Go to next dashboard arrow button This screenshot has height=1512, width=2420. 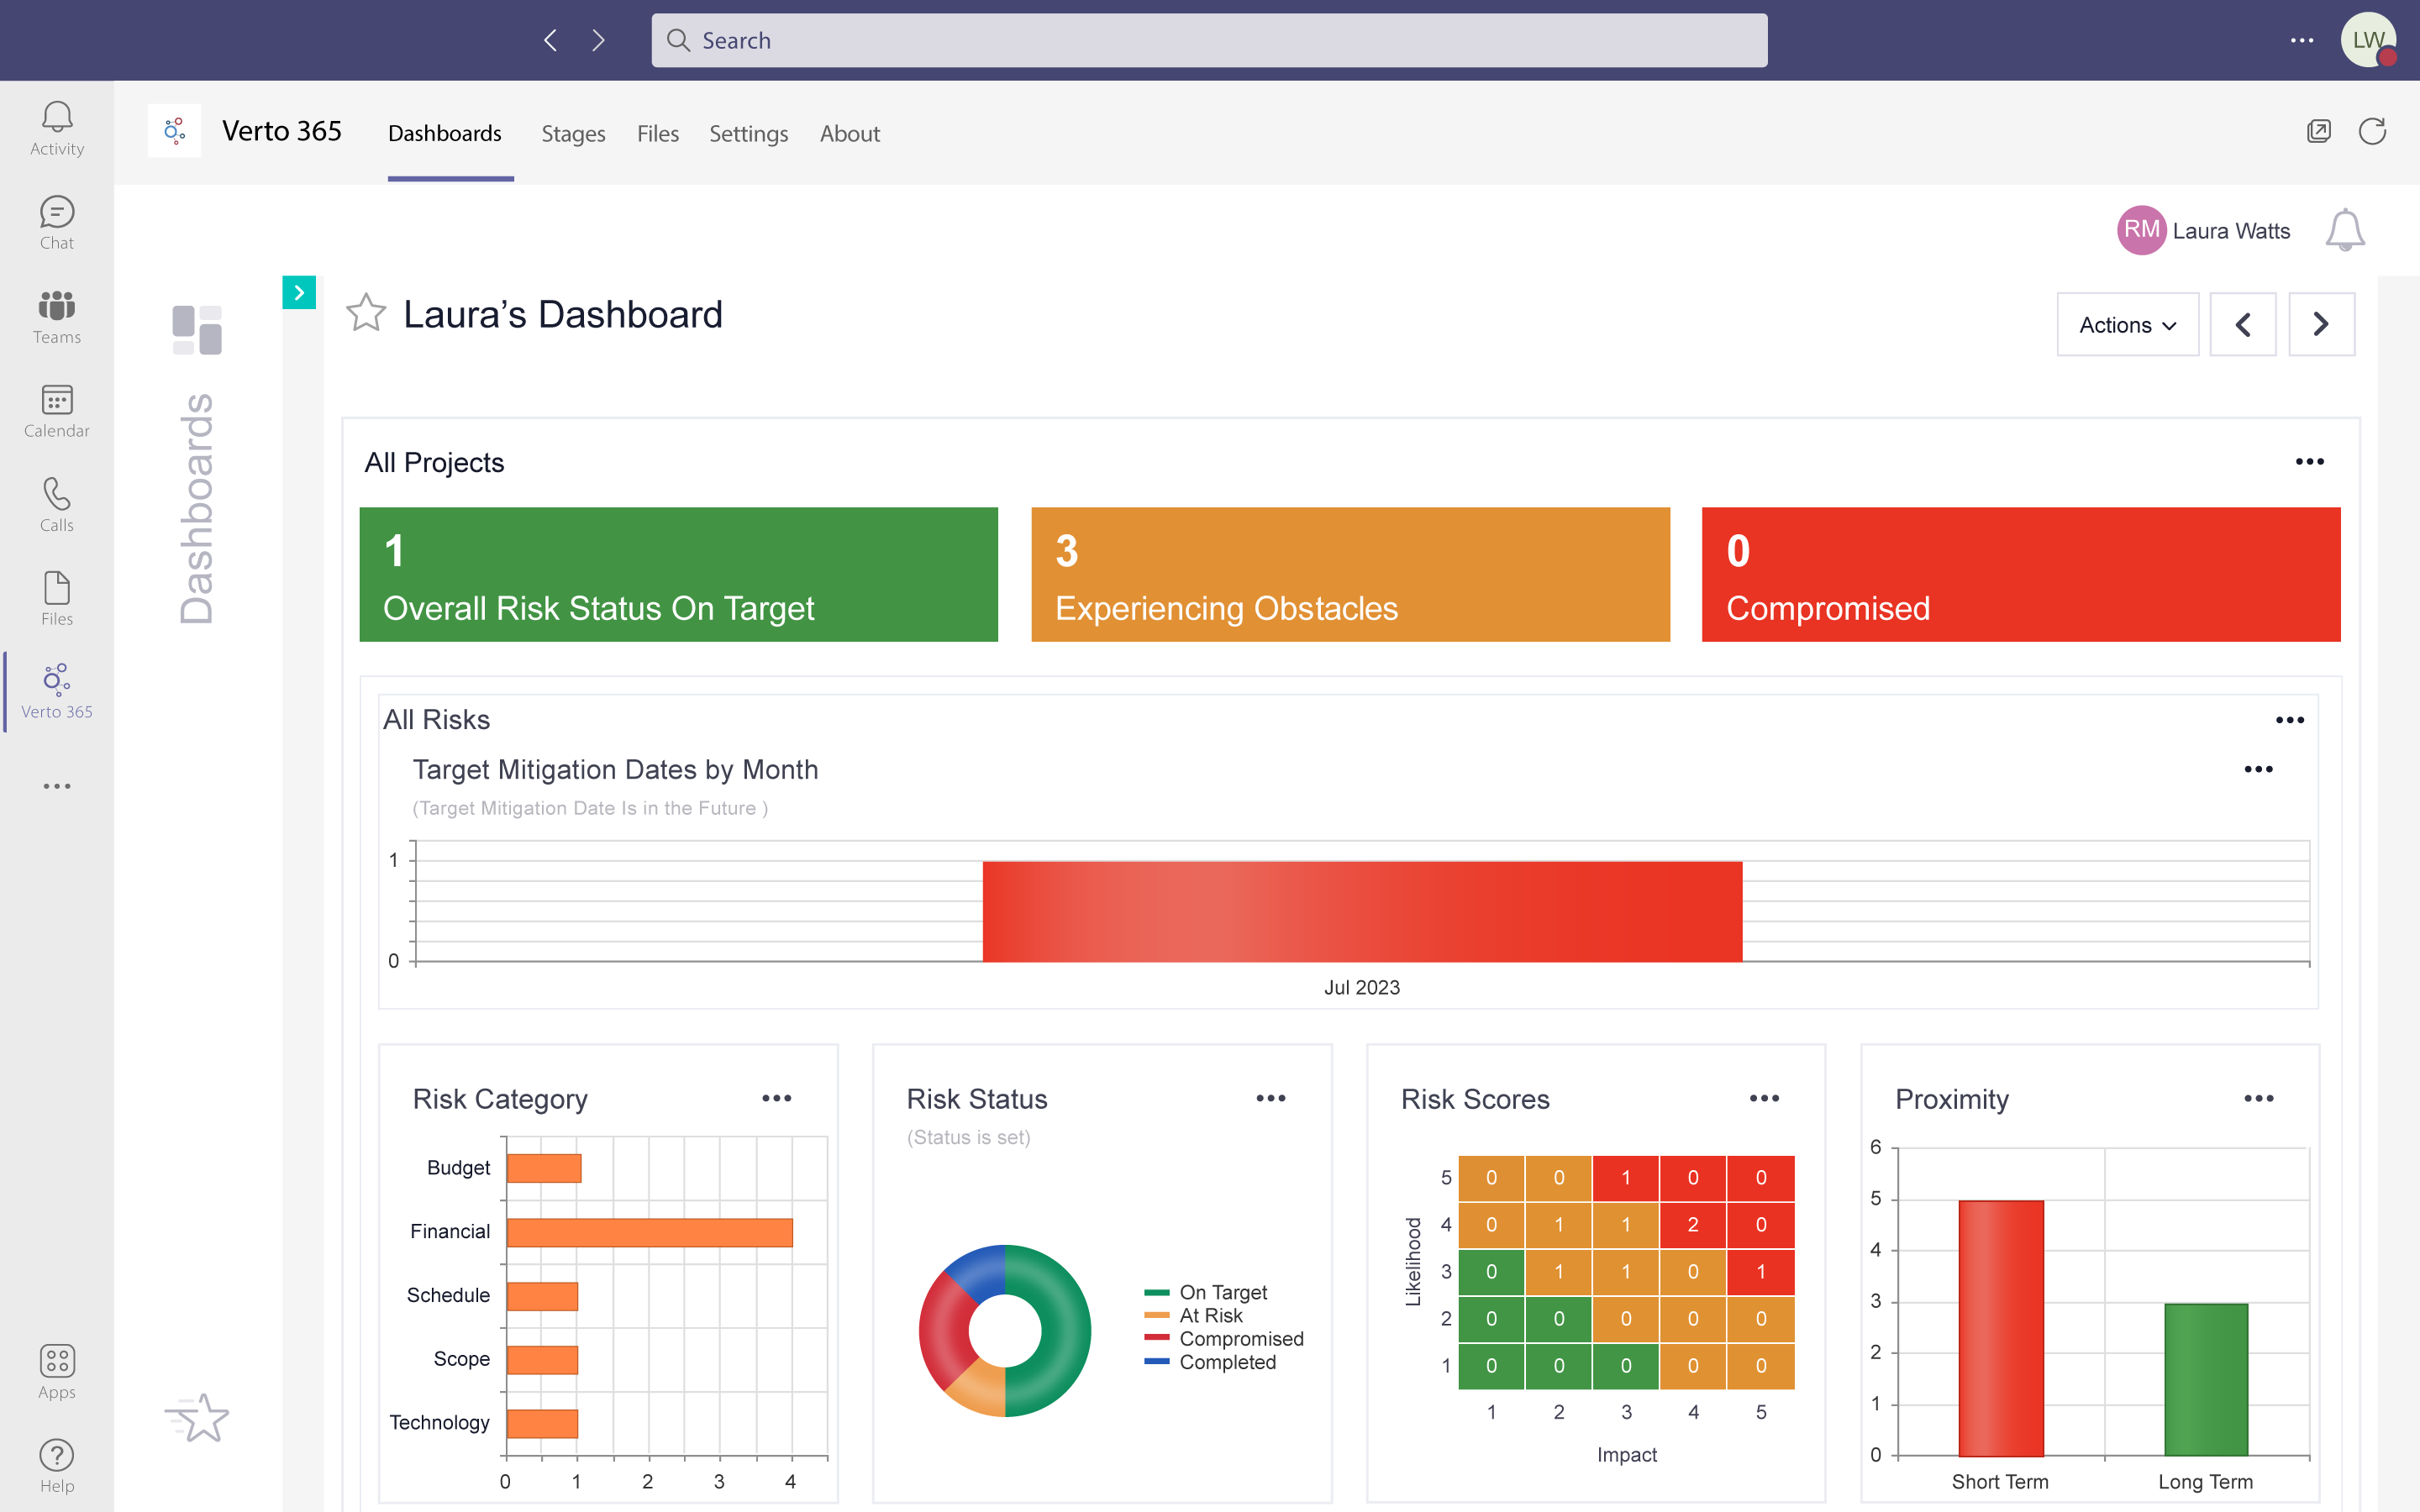2321,325
